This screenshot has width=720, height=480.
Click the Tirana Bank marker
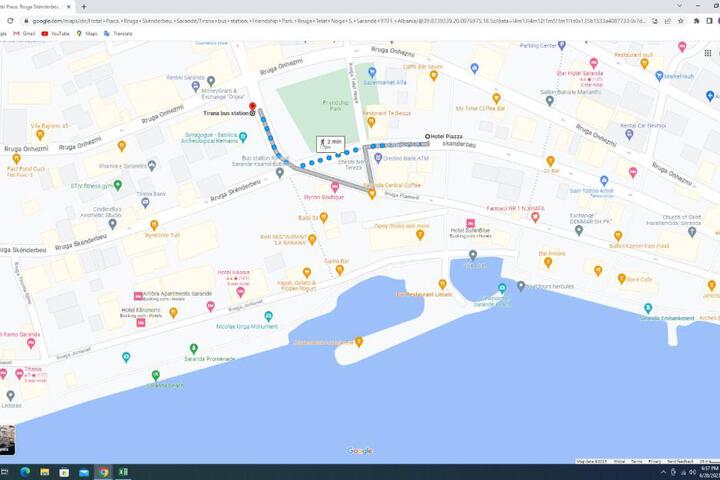coord(145,203)
